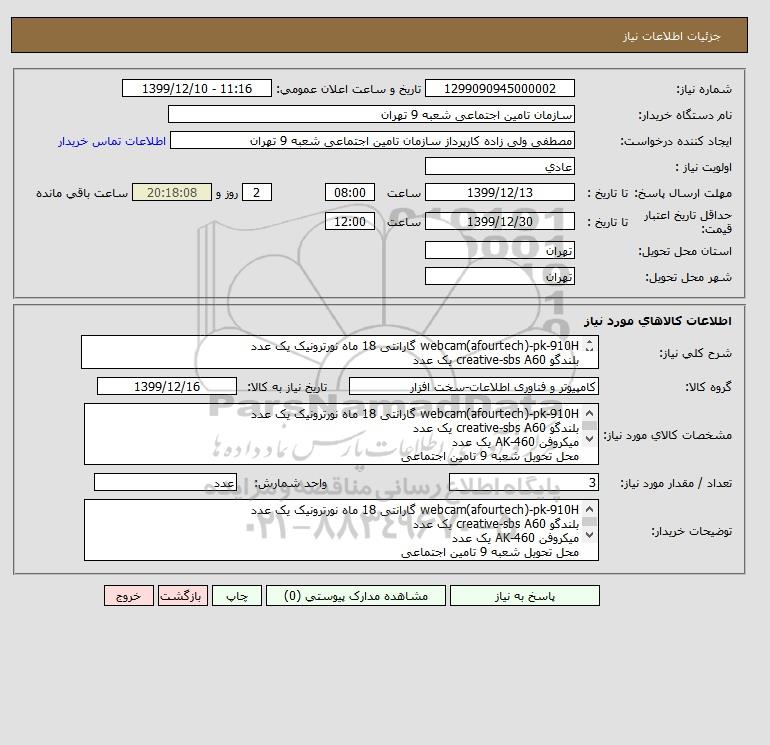Viewport: 770px width, 745px height.
Task: Open 'مشاهده مدارک پیوستی (0)' attachments
Action: pyautogui.click(x=356, y=595)
